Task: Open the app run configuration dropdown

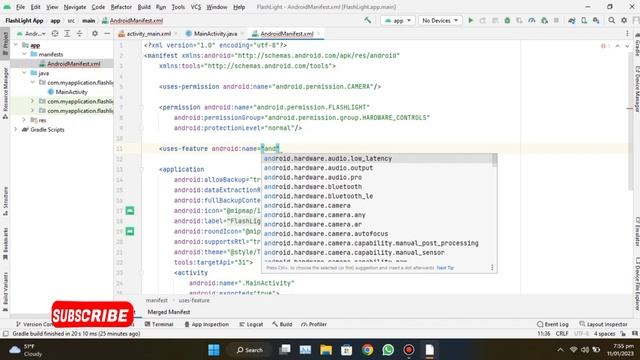Action: pyautogui.click(x=397, y=20)
